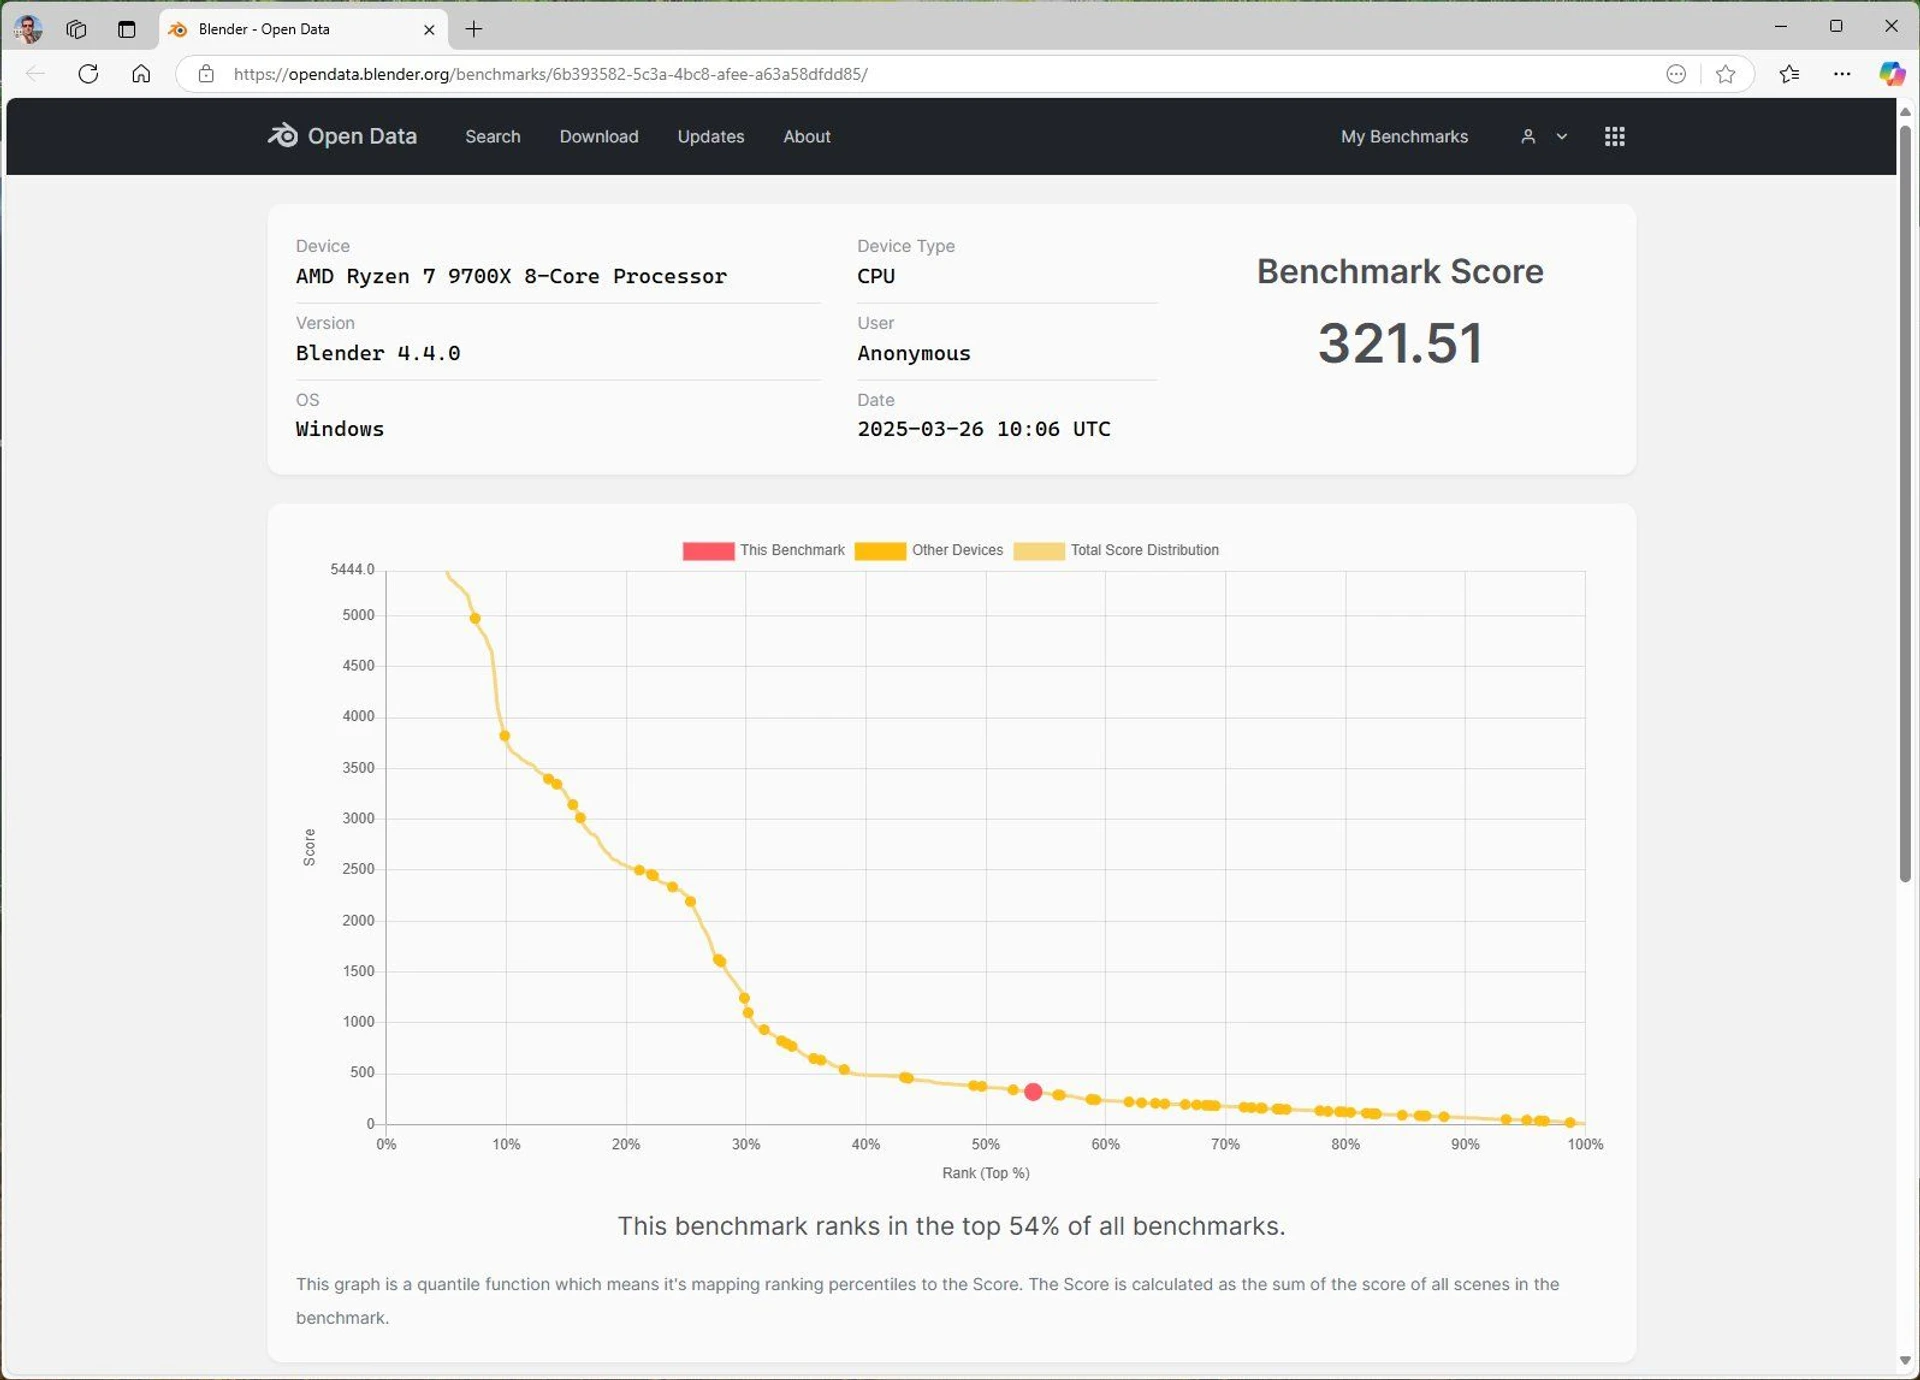1920x1380 pixels.
Task: Click the benchmark score 321.51
Action: pyautogui.click(x=1400, y=343)
